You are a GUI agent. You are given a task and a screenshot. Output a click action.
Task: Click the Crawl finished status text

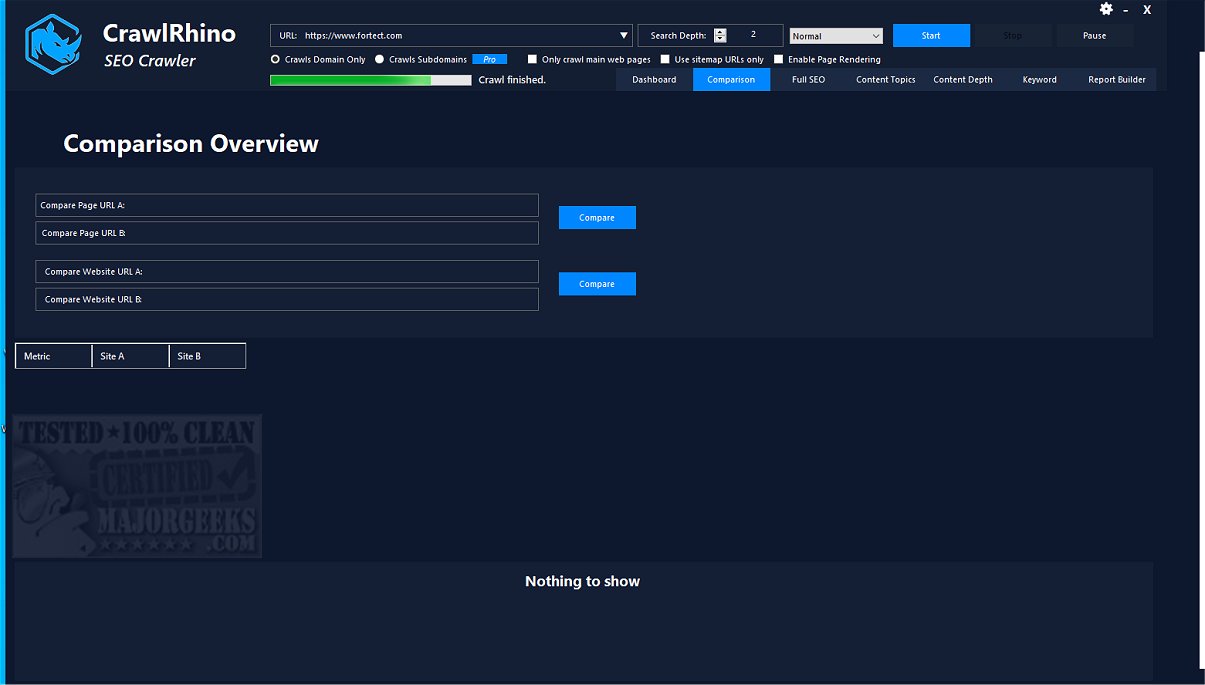[x=512, y=80]
